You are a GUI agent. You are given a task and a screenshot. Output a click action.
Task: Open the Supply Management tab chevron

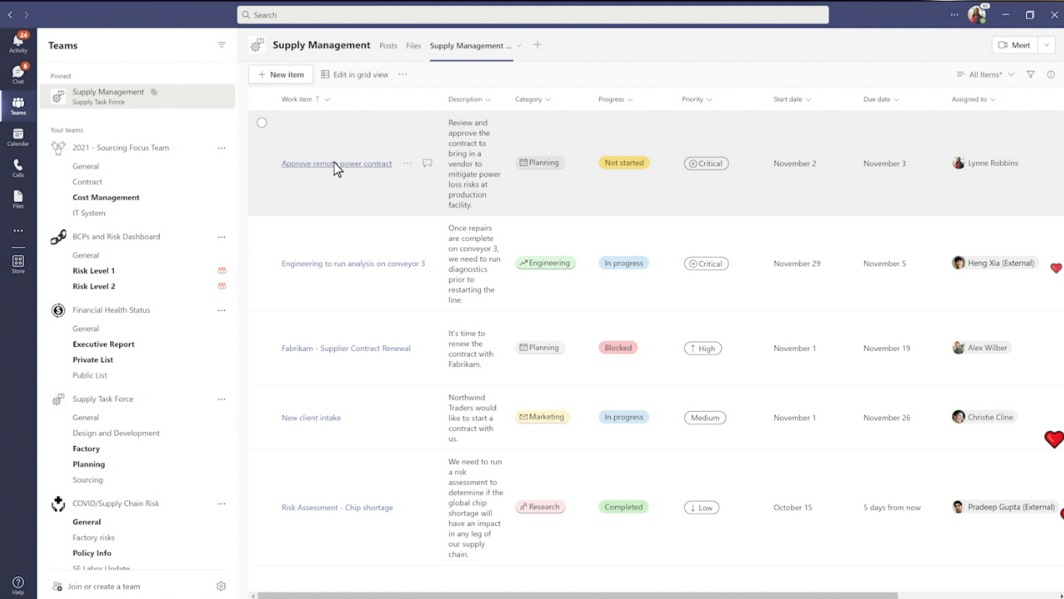pyautogui.click(x=519, y=45)
